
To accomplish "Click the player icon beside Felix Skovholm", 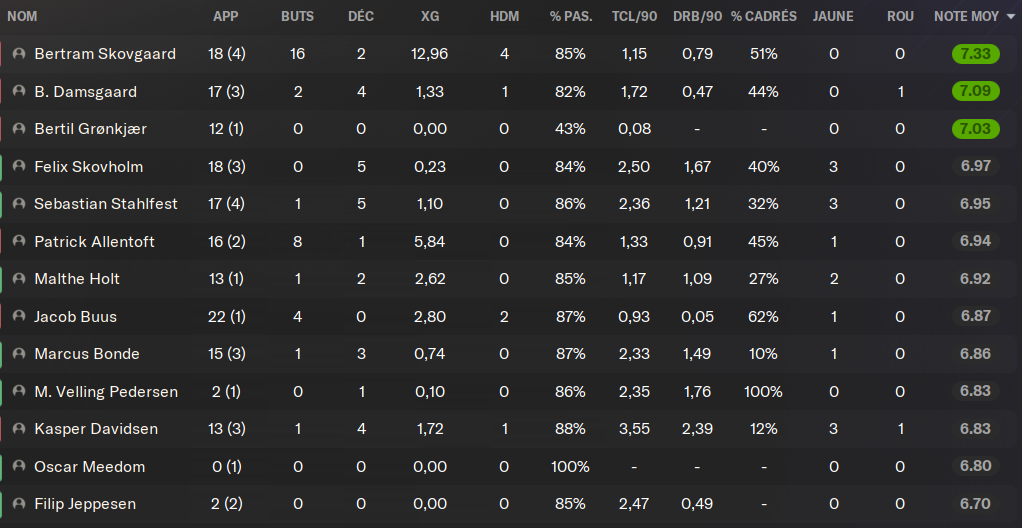I will 19,167.
